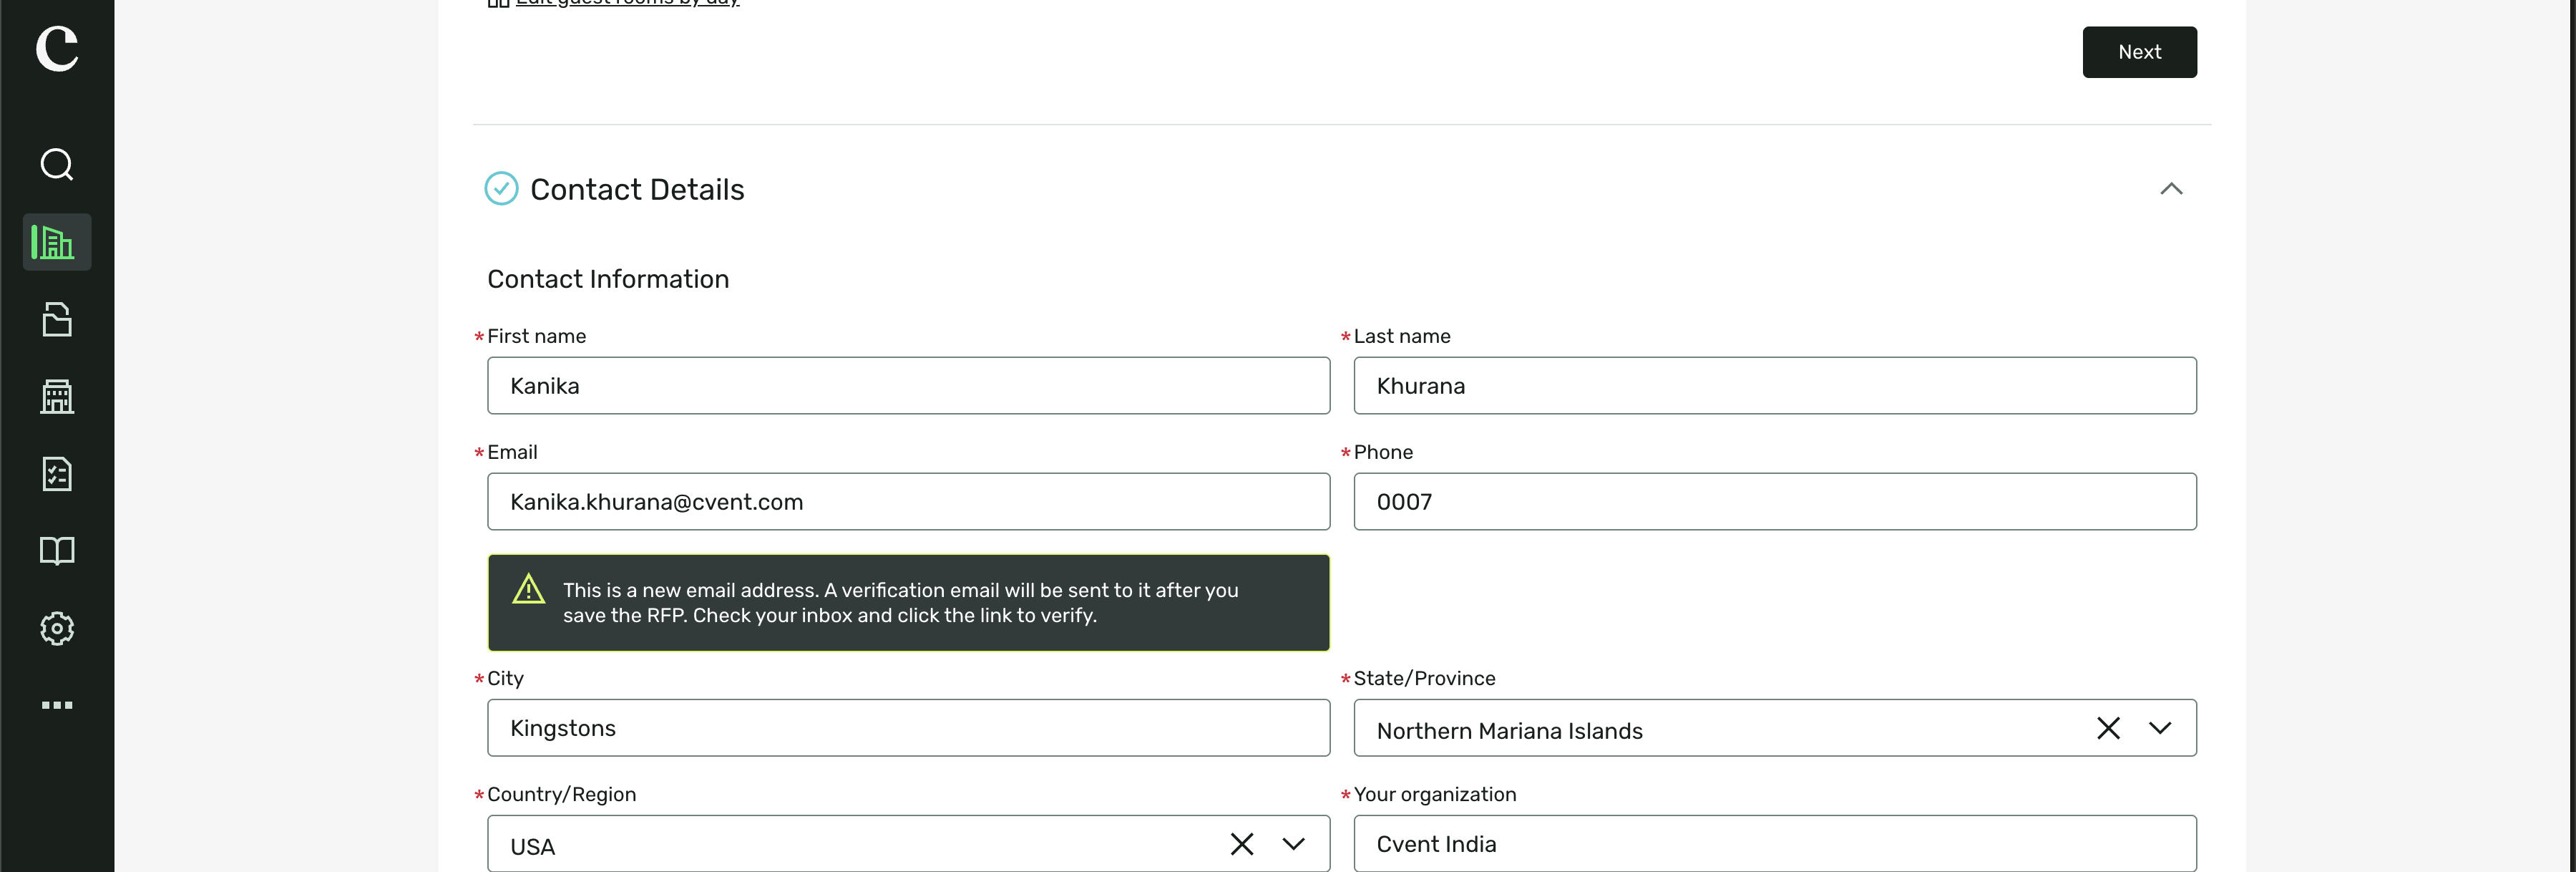This screenshot has height=872, width=2576.
Task: Expand the Country/Region dropdown arrow
Action: tap(1294, 844)
